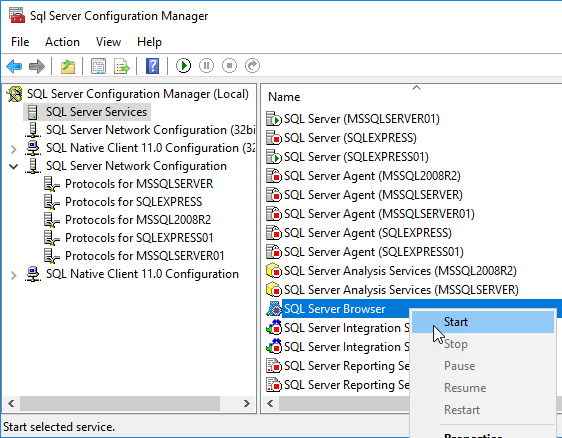The width and height of the screenshot is (562, 438).
Task: Choose Resume in the context menu
Action: (483, 388)
